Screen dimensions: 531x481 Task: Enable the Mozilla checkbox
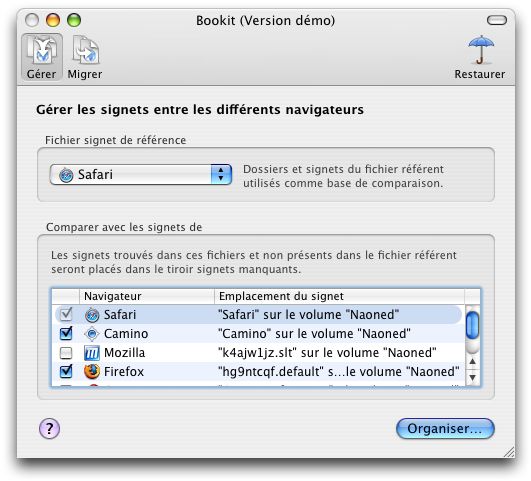66,353
